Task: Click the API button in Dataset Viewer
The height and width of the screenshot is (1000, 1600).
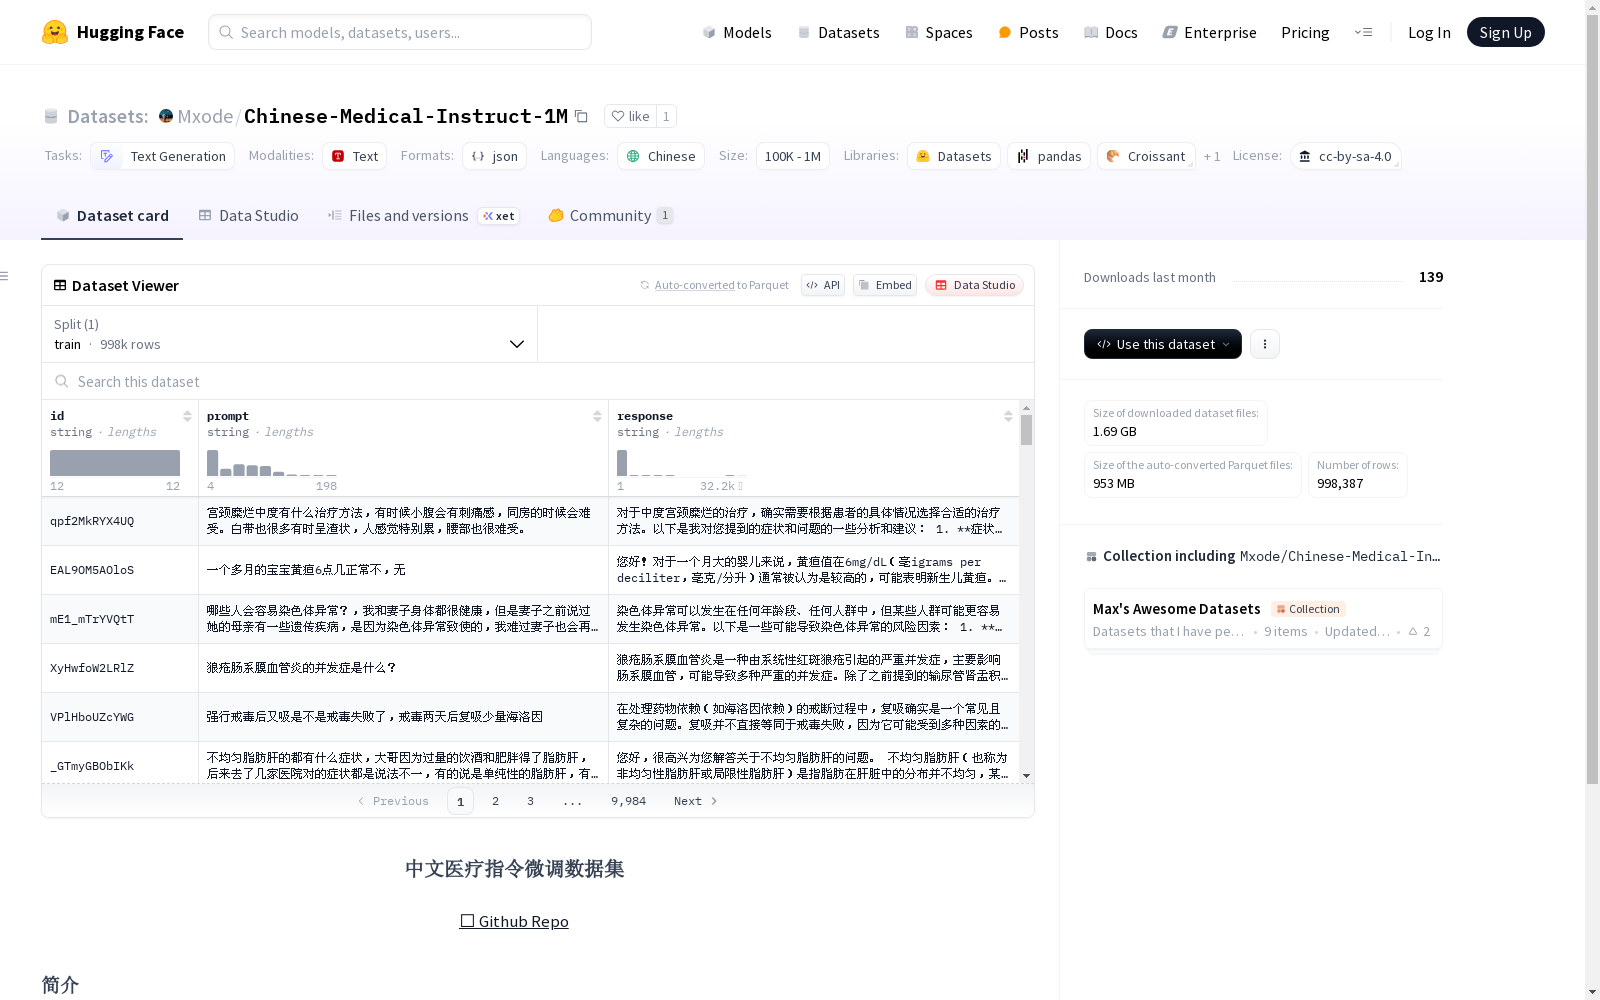Action: pos(823,285)
